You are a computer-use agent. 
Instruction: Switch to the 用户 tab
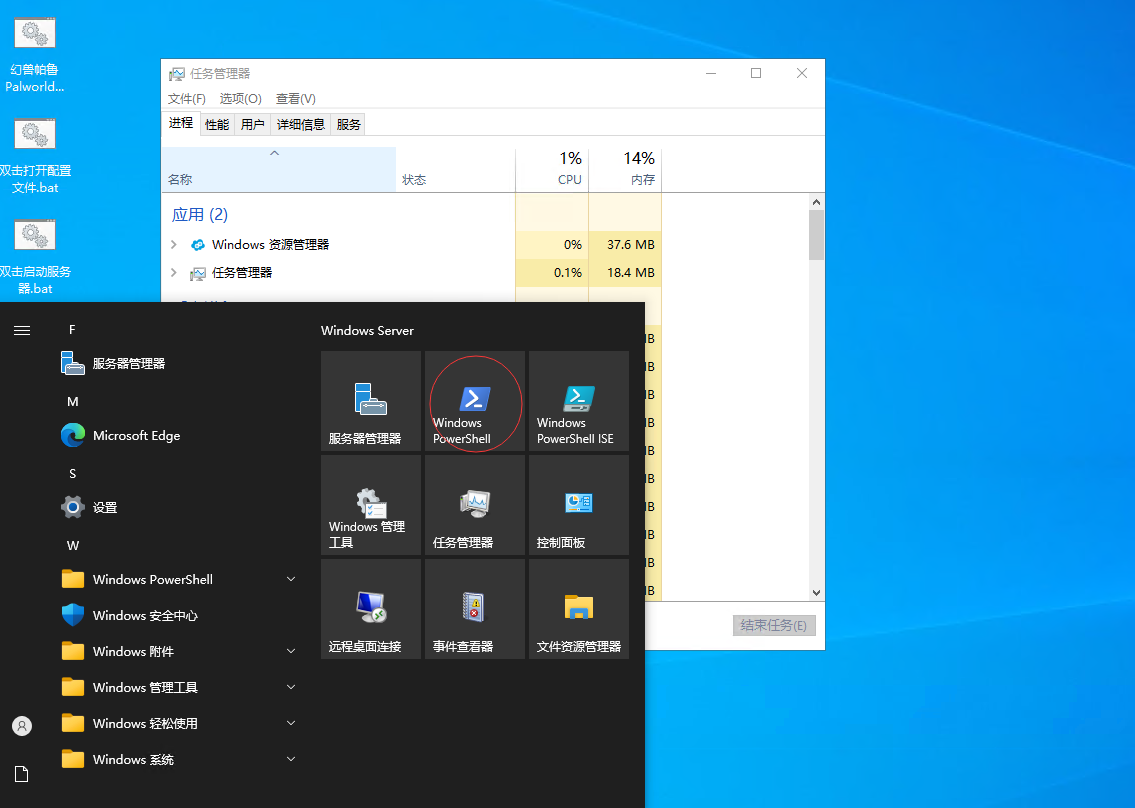tap(253, 125)
